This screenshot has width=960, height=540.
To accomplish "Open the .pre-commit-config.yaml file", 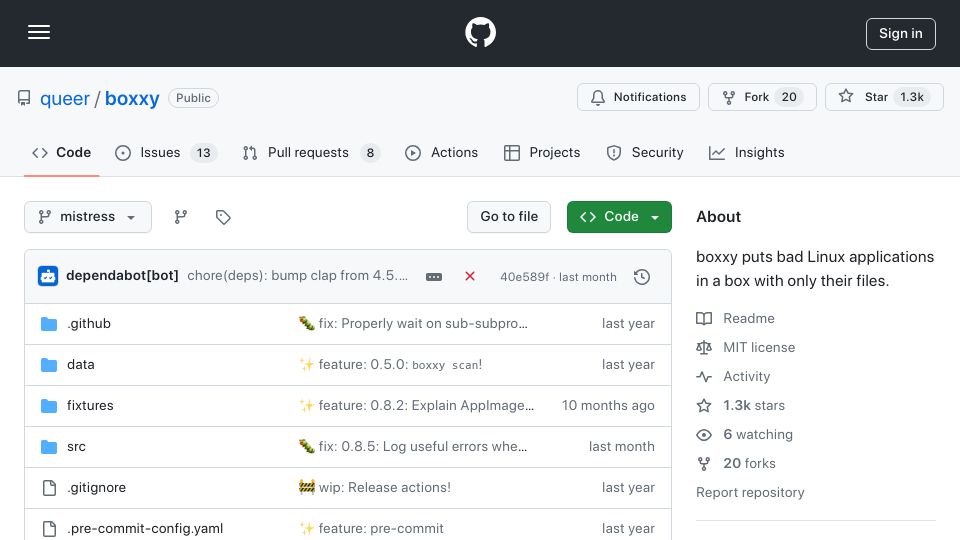I will (145, 528).
